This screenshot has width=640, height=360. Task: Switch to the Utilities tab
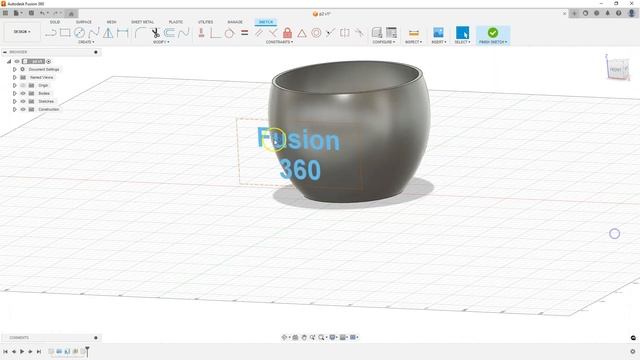pos(205,22)
